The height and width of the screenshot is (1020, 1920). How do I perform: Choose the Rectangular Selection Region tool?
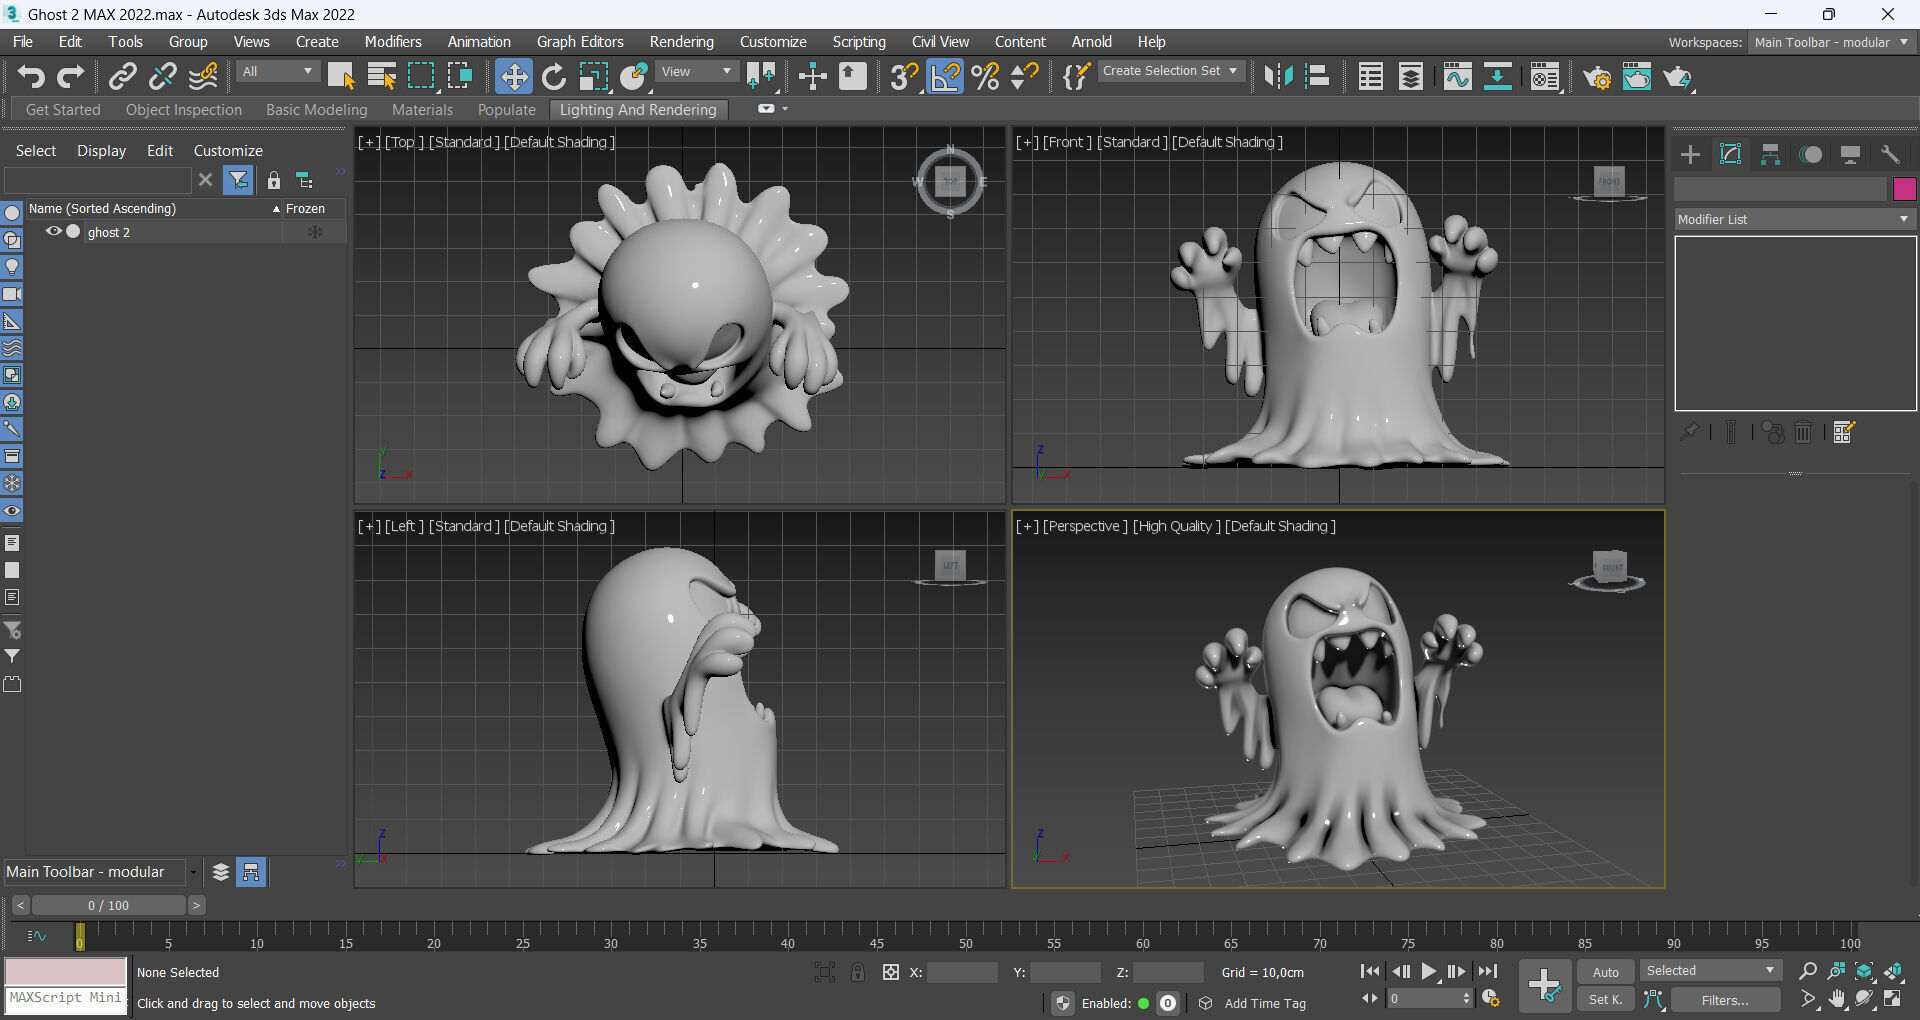coord(421,77)
